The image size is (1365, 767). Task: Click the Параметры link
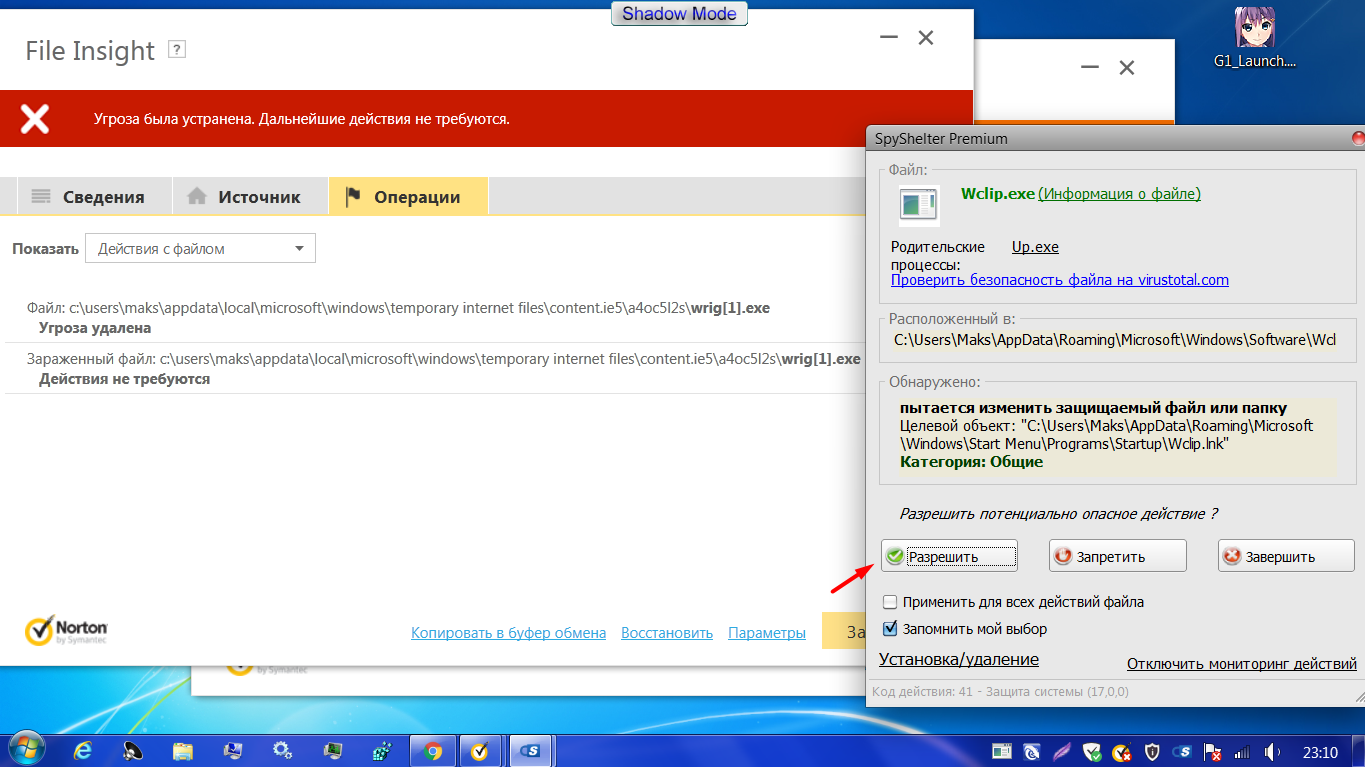coord(767,632)
